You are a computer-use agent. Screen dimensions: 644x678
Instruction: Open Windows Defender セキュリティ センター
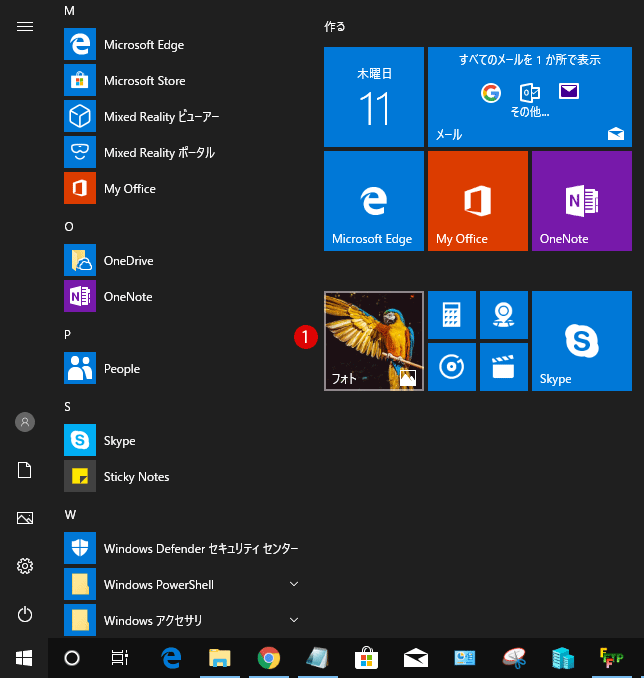182,548
